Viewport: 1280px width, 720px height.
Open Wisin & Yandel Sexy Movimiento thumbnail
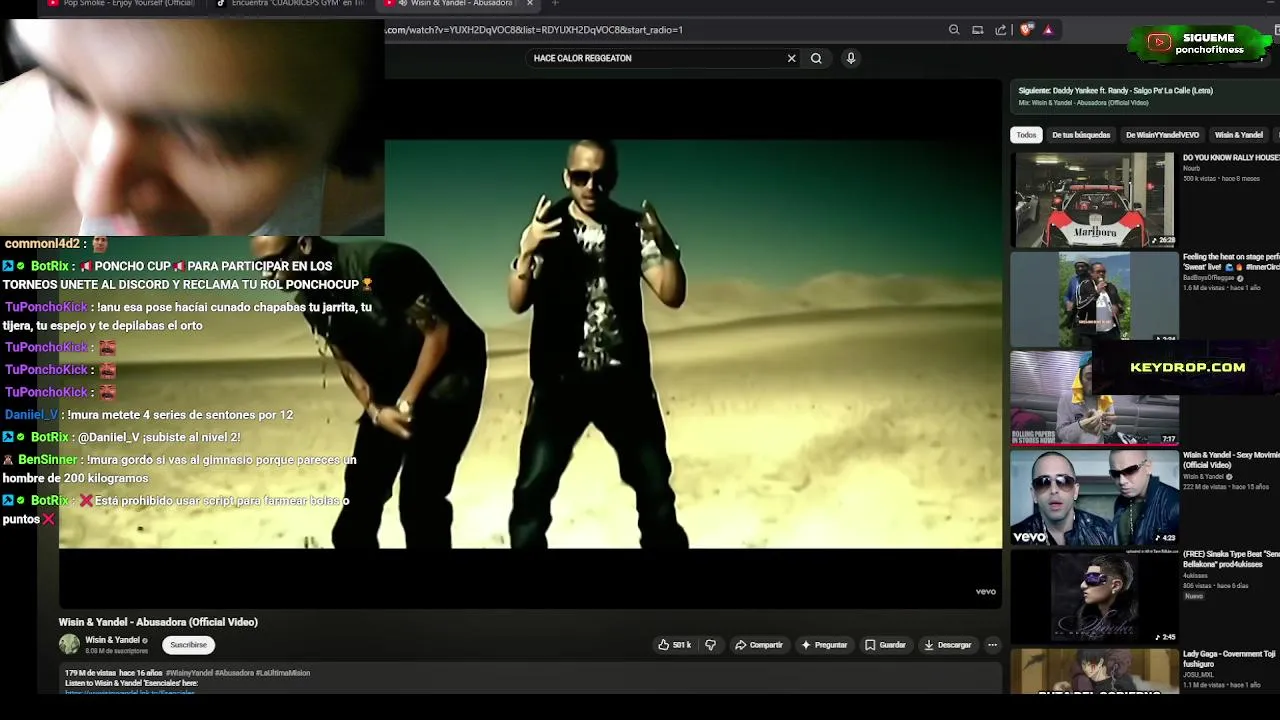1094,497
